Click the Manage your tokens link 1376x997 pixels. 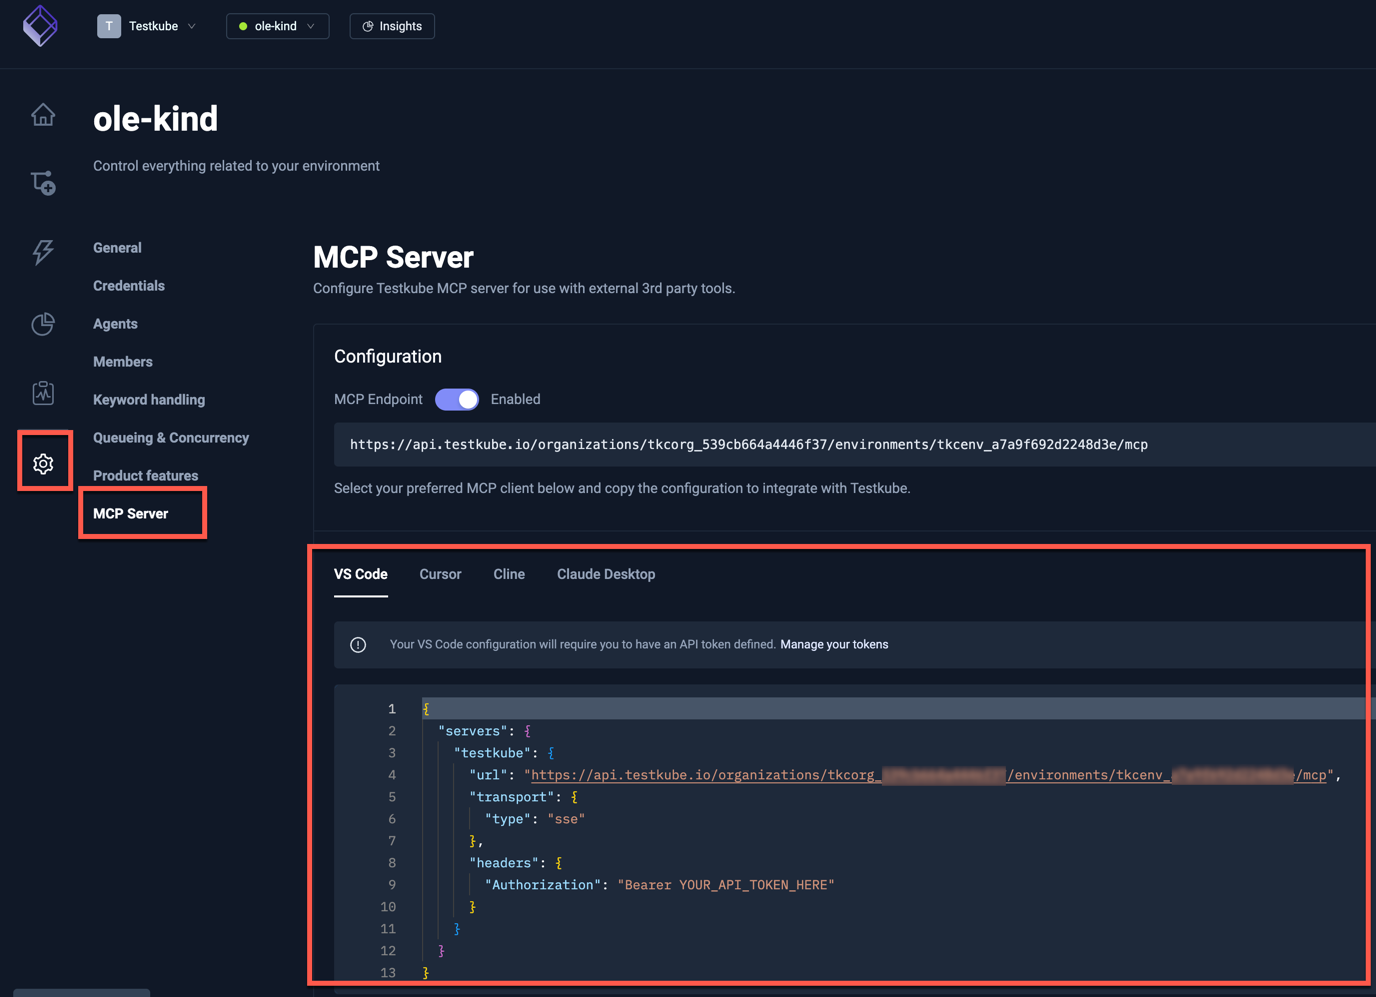click(834, 644)
